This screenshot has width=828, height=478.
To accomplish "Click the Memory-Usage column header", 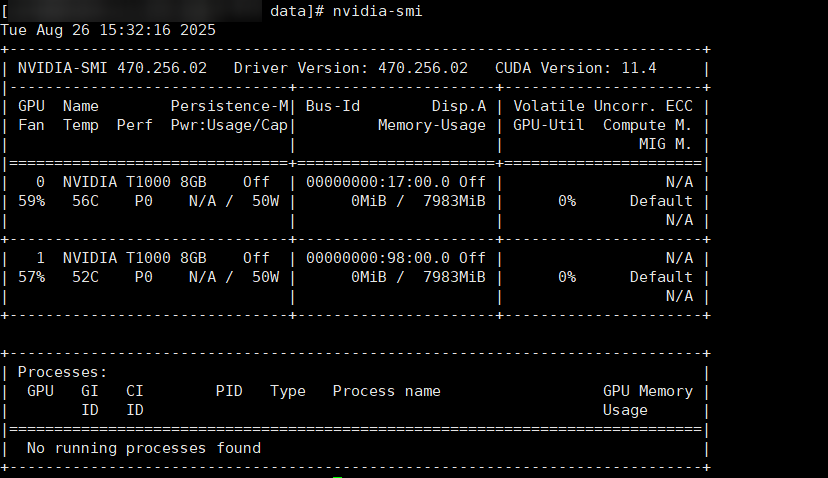I will click(x=431, y=125).
